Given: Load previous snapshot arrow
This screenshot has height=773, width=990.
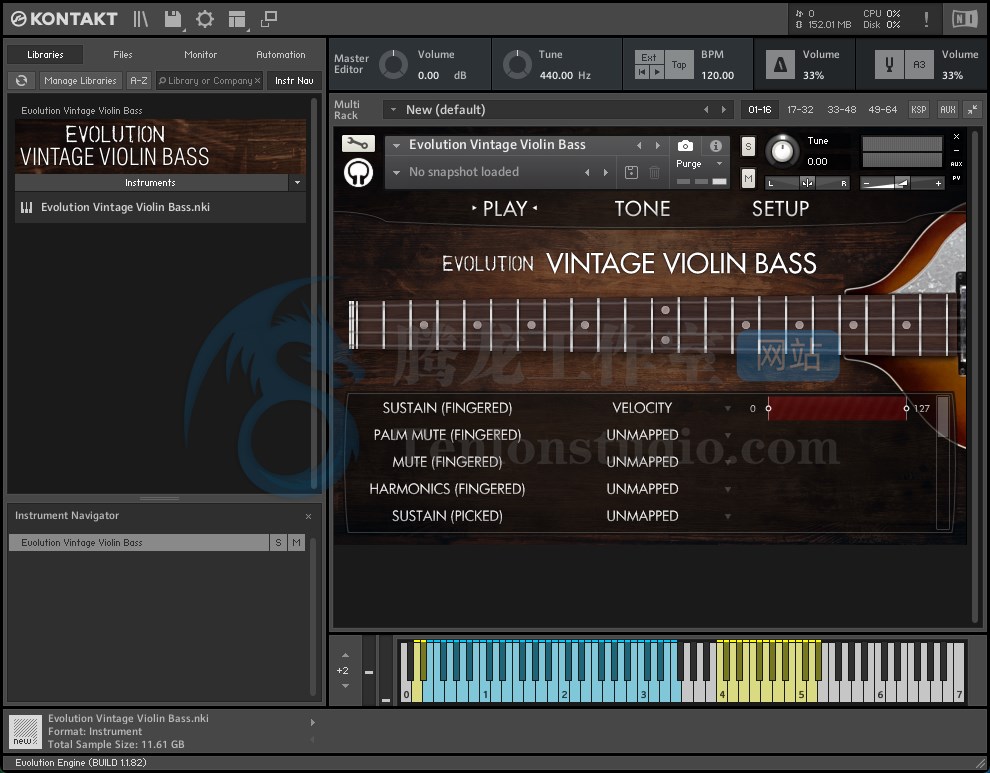Looking at the screenshot, I should point(587,172).
